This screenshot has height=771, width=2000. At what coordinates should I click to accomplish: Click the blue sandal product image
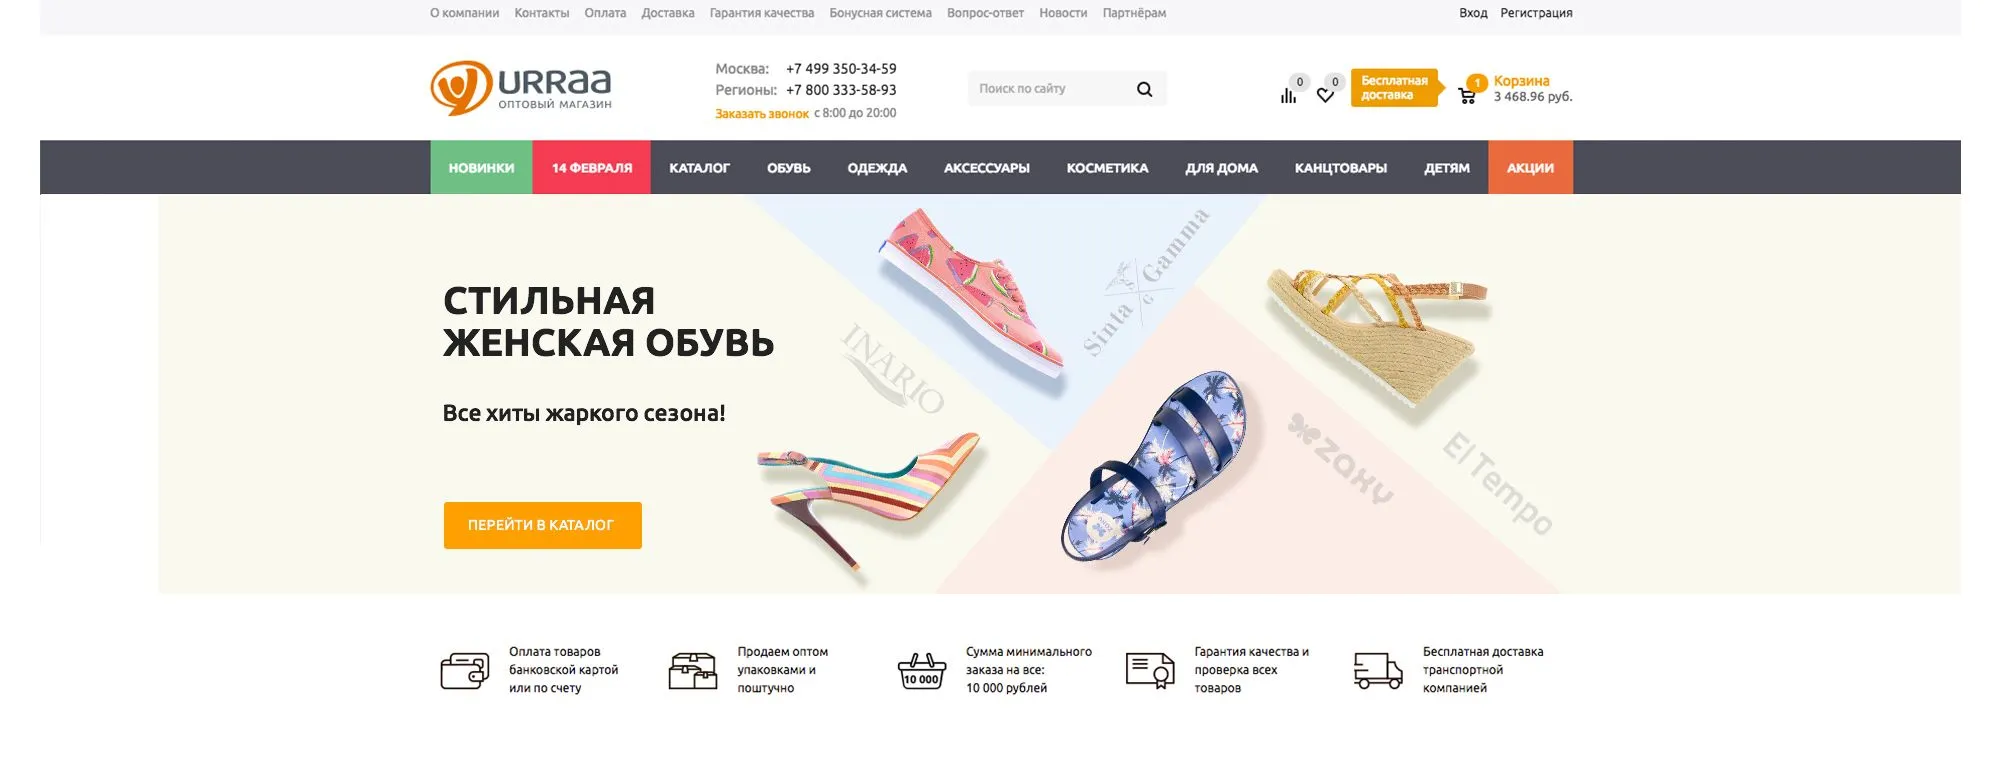pyautogui.click(x=1155, y=466)
